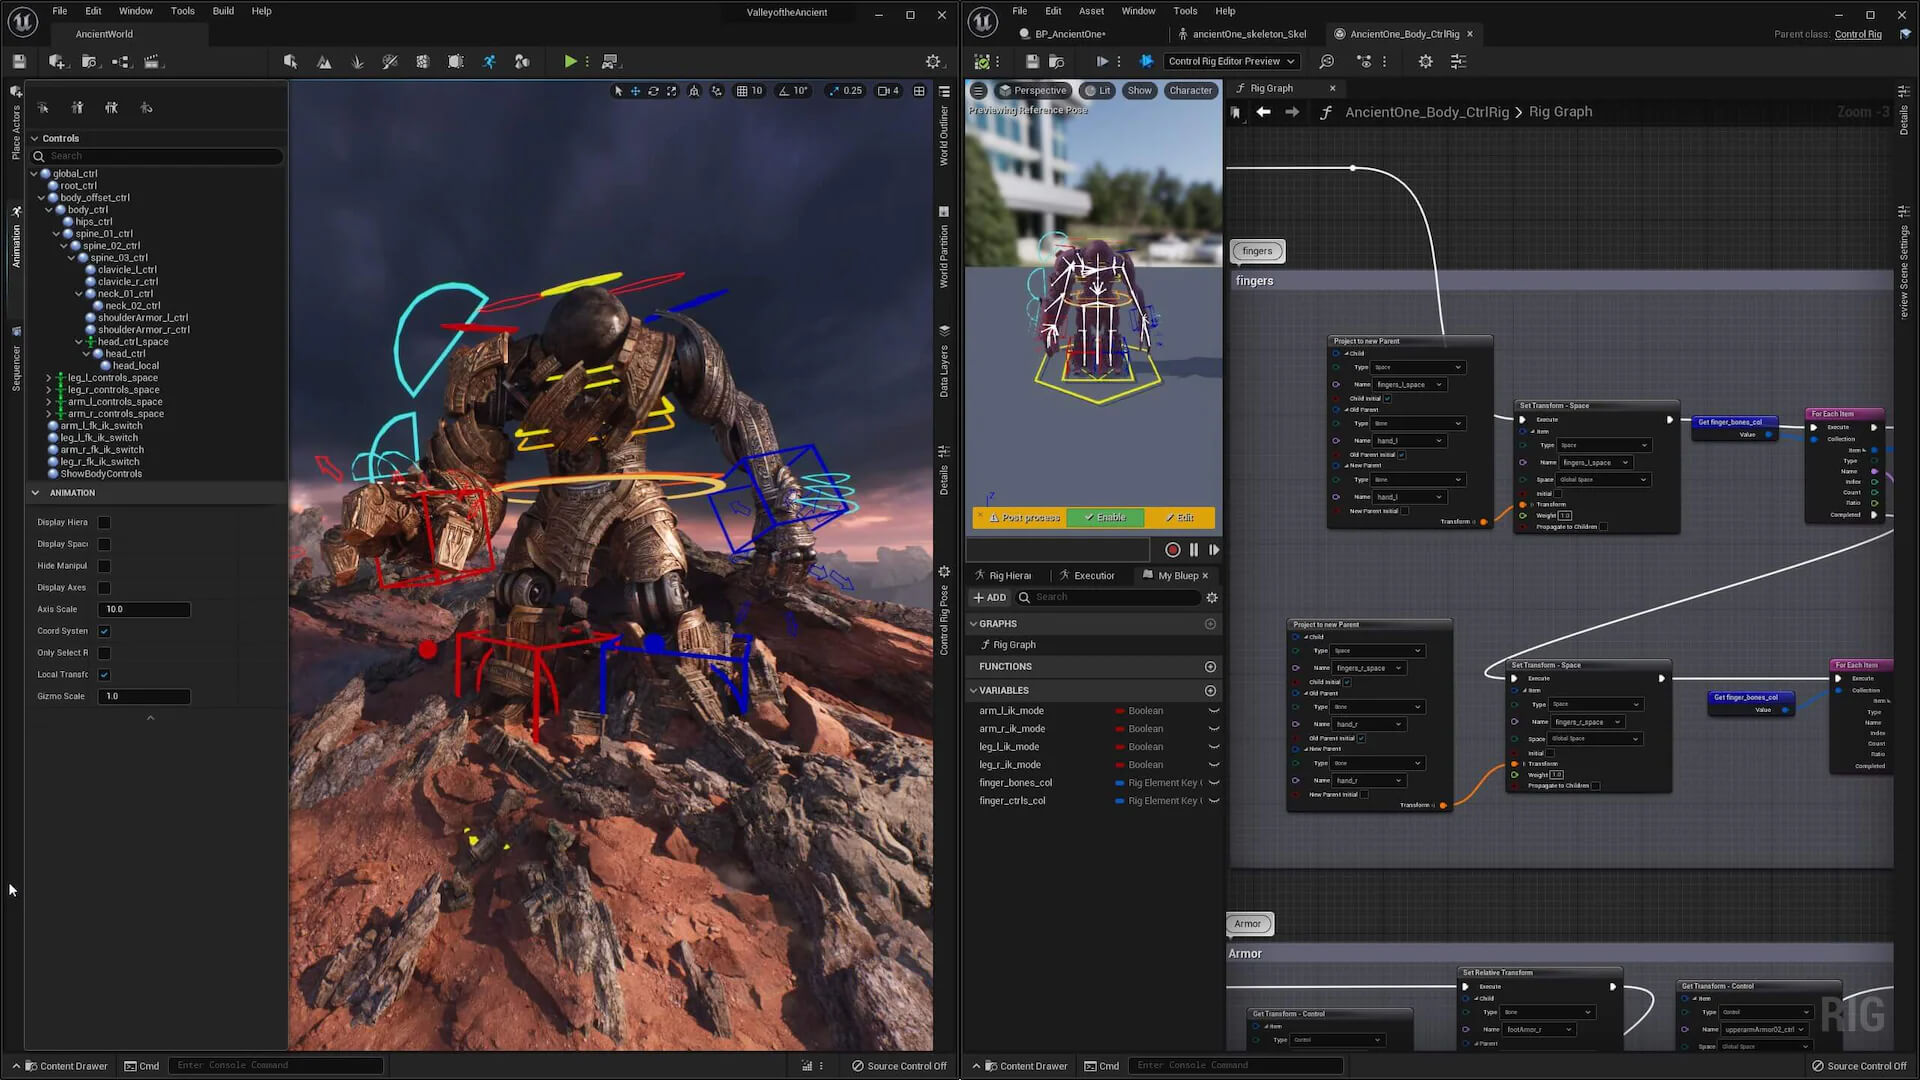Open the Build menu
The width and height of the screenshot is (1920, 1080).
tap(223, 11)
